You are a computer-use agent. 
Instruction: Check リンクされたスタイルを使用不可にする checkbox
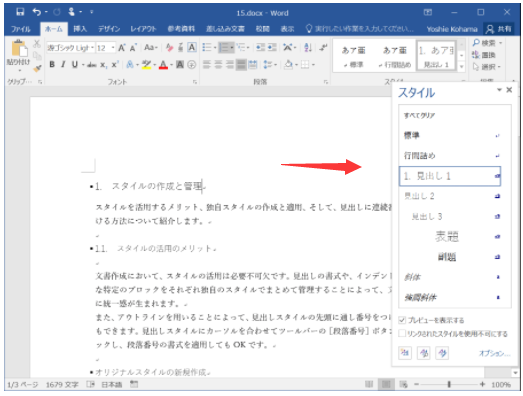402,334
